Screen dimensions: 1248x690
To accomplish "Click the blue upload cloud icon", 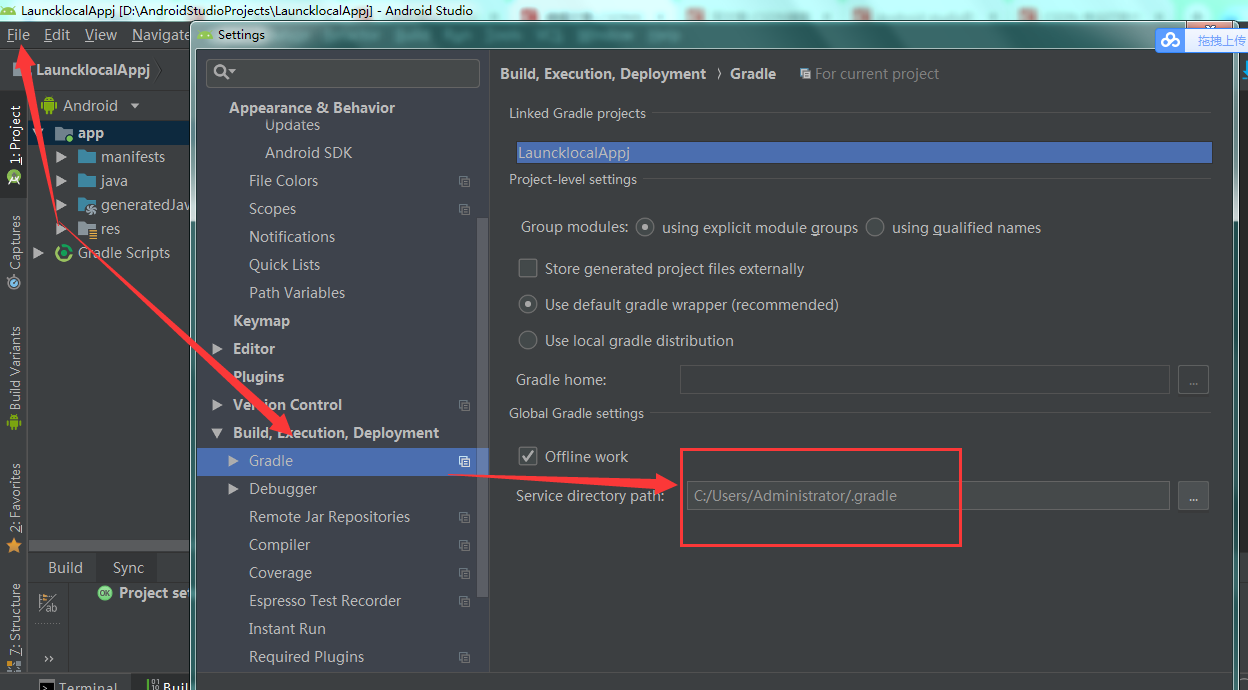I will 1170,40.
